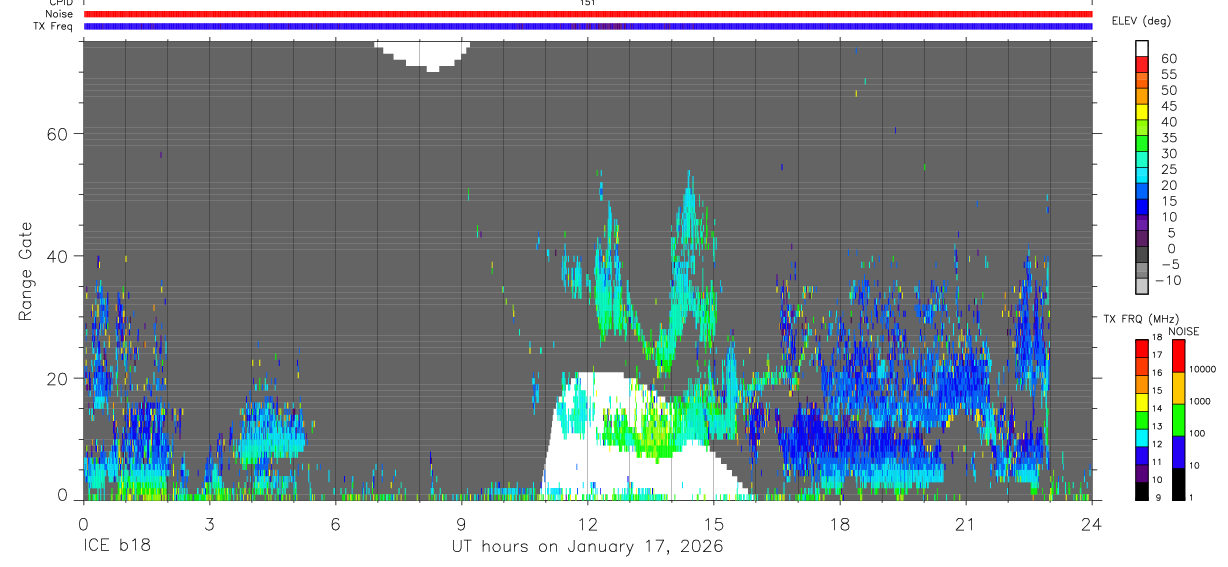Viewport: 1228px width, 567px height.
Task: Click the white notch at the plot's top edge
Action: pos(421,54)
